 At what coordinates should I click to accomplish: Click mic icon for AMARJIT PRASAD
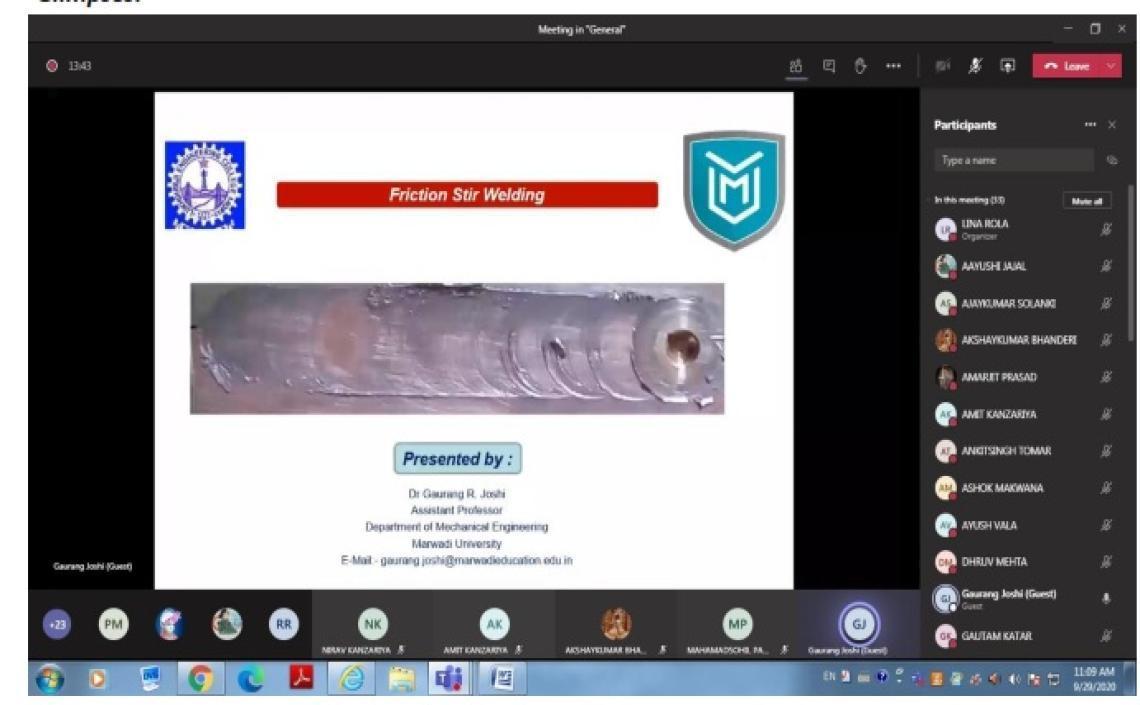[x=1106, y=377]
